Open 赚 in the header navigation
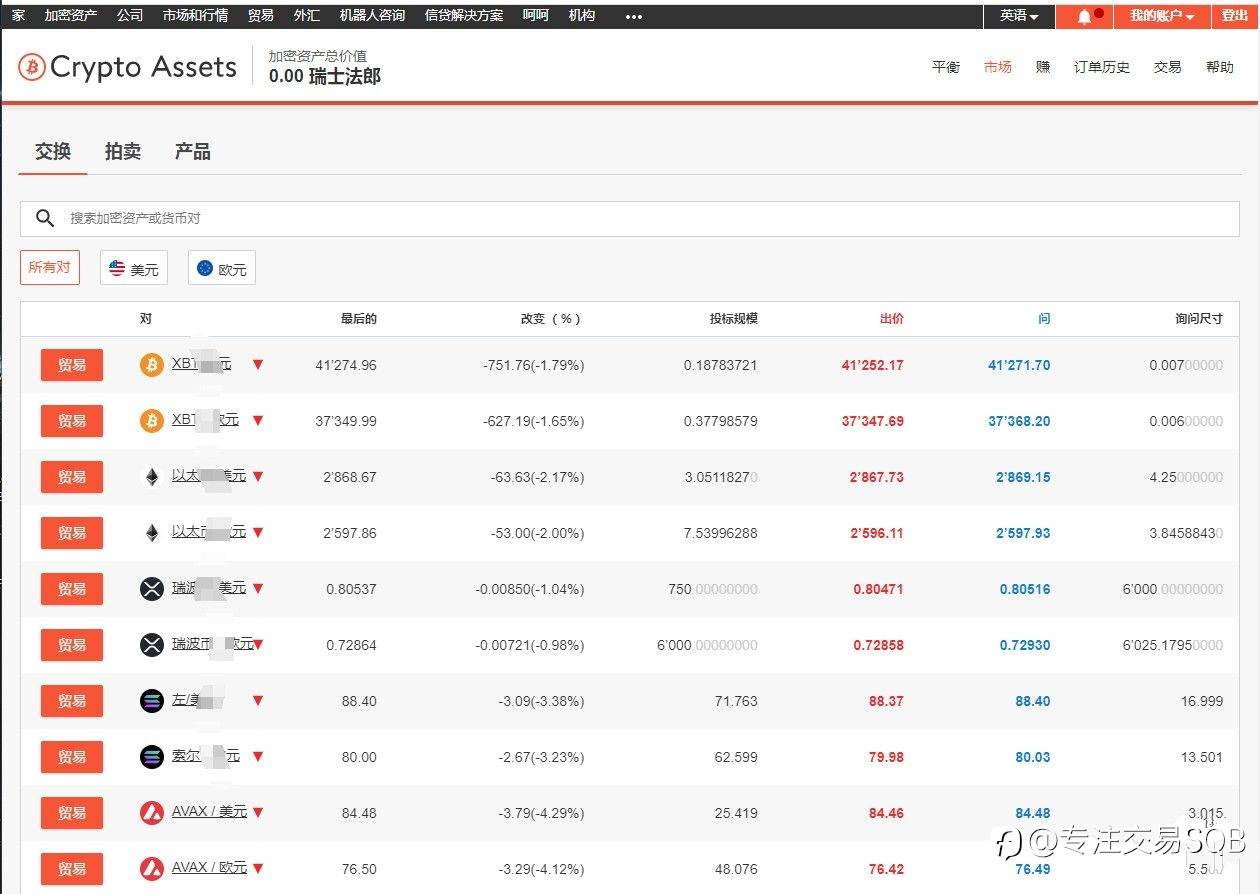Screen dimensions: 1260x894 tap(1043, 67)
